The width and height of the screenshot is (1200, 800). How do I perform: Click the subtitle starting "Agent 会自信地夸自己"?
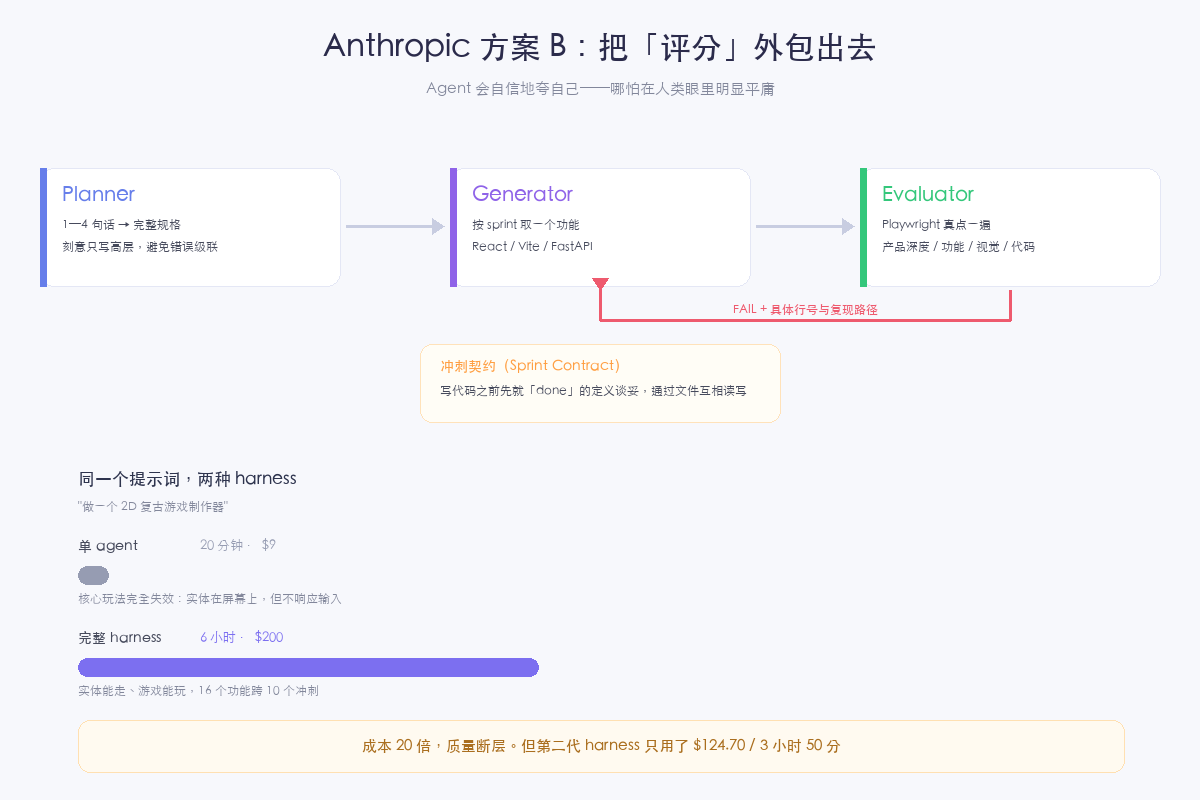tap(600, 89)
